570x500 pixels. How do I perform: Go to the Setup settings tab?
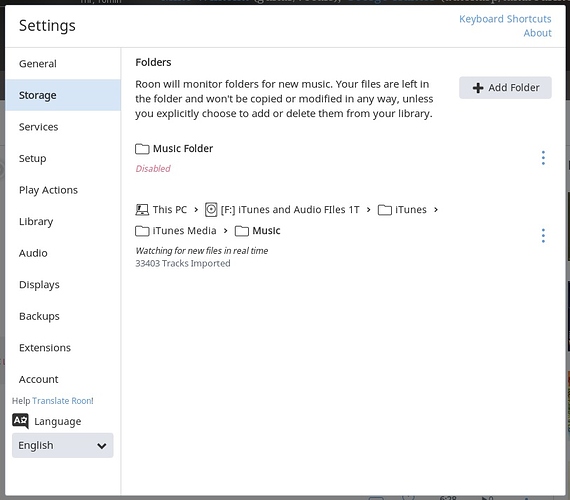(63, 158)
